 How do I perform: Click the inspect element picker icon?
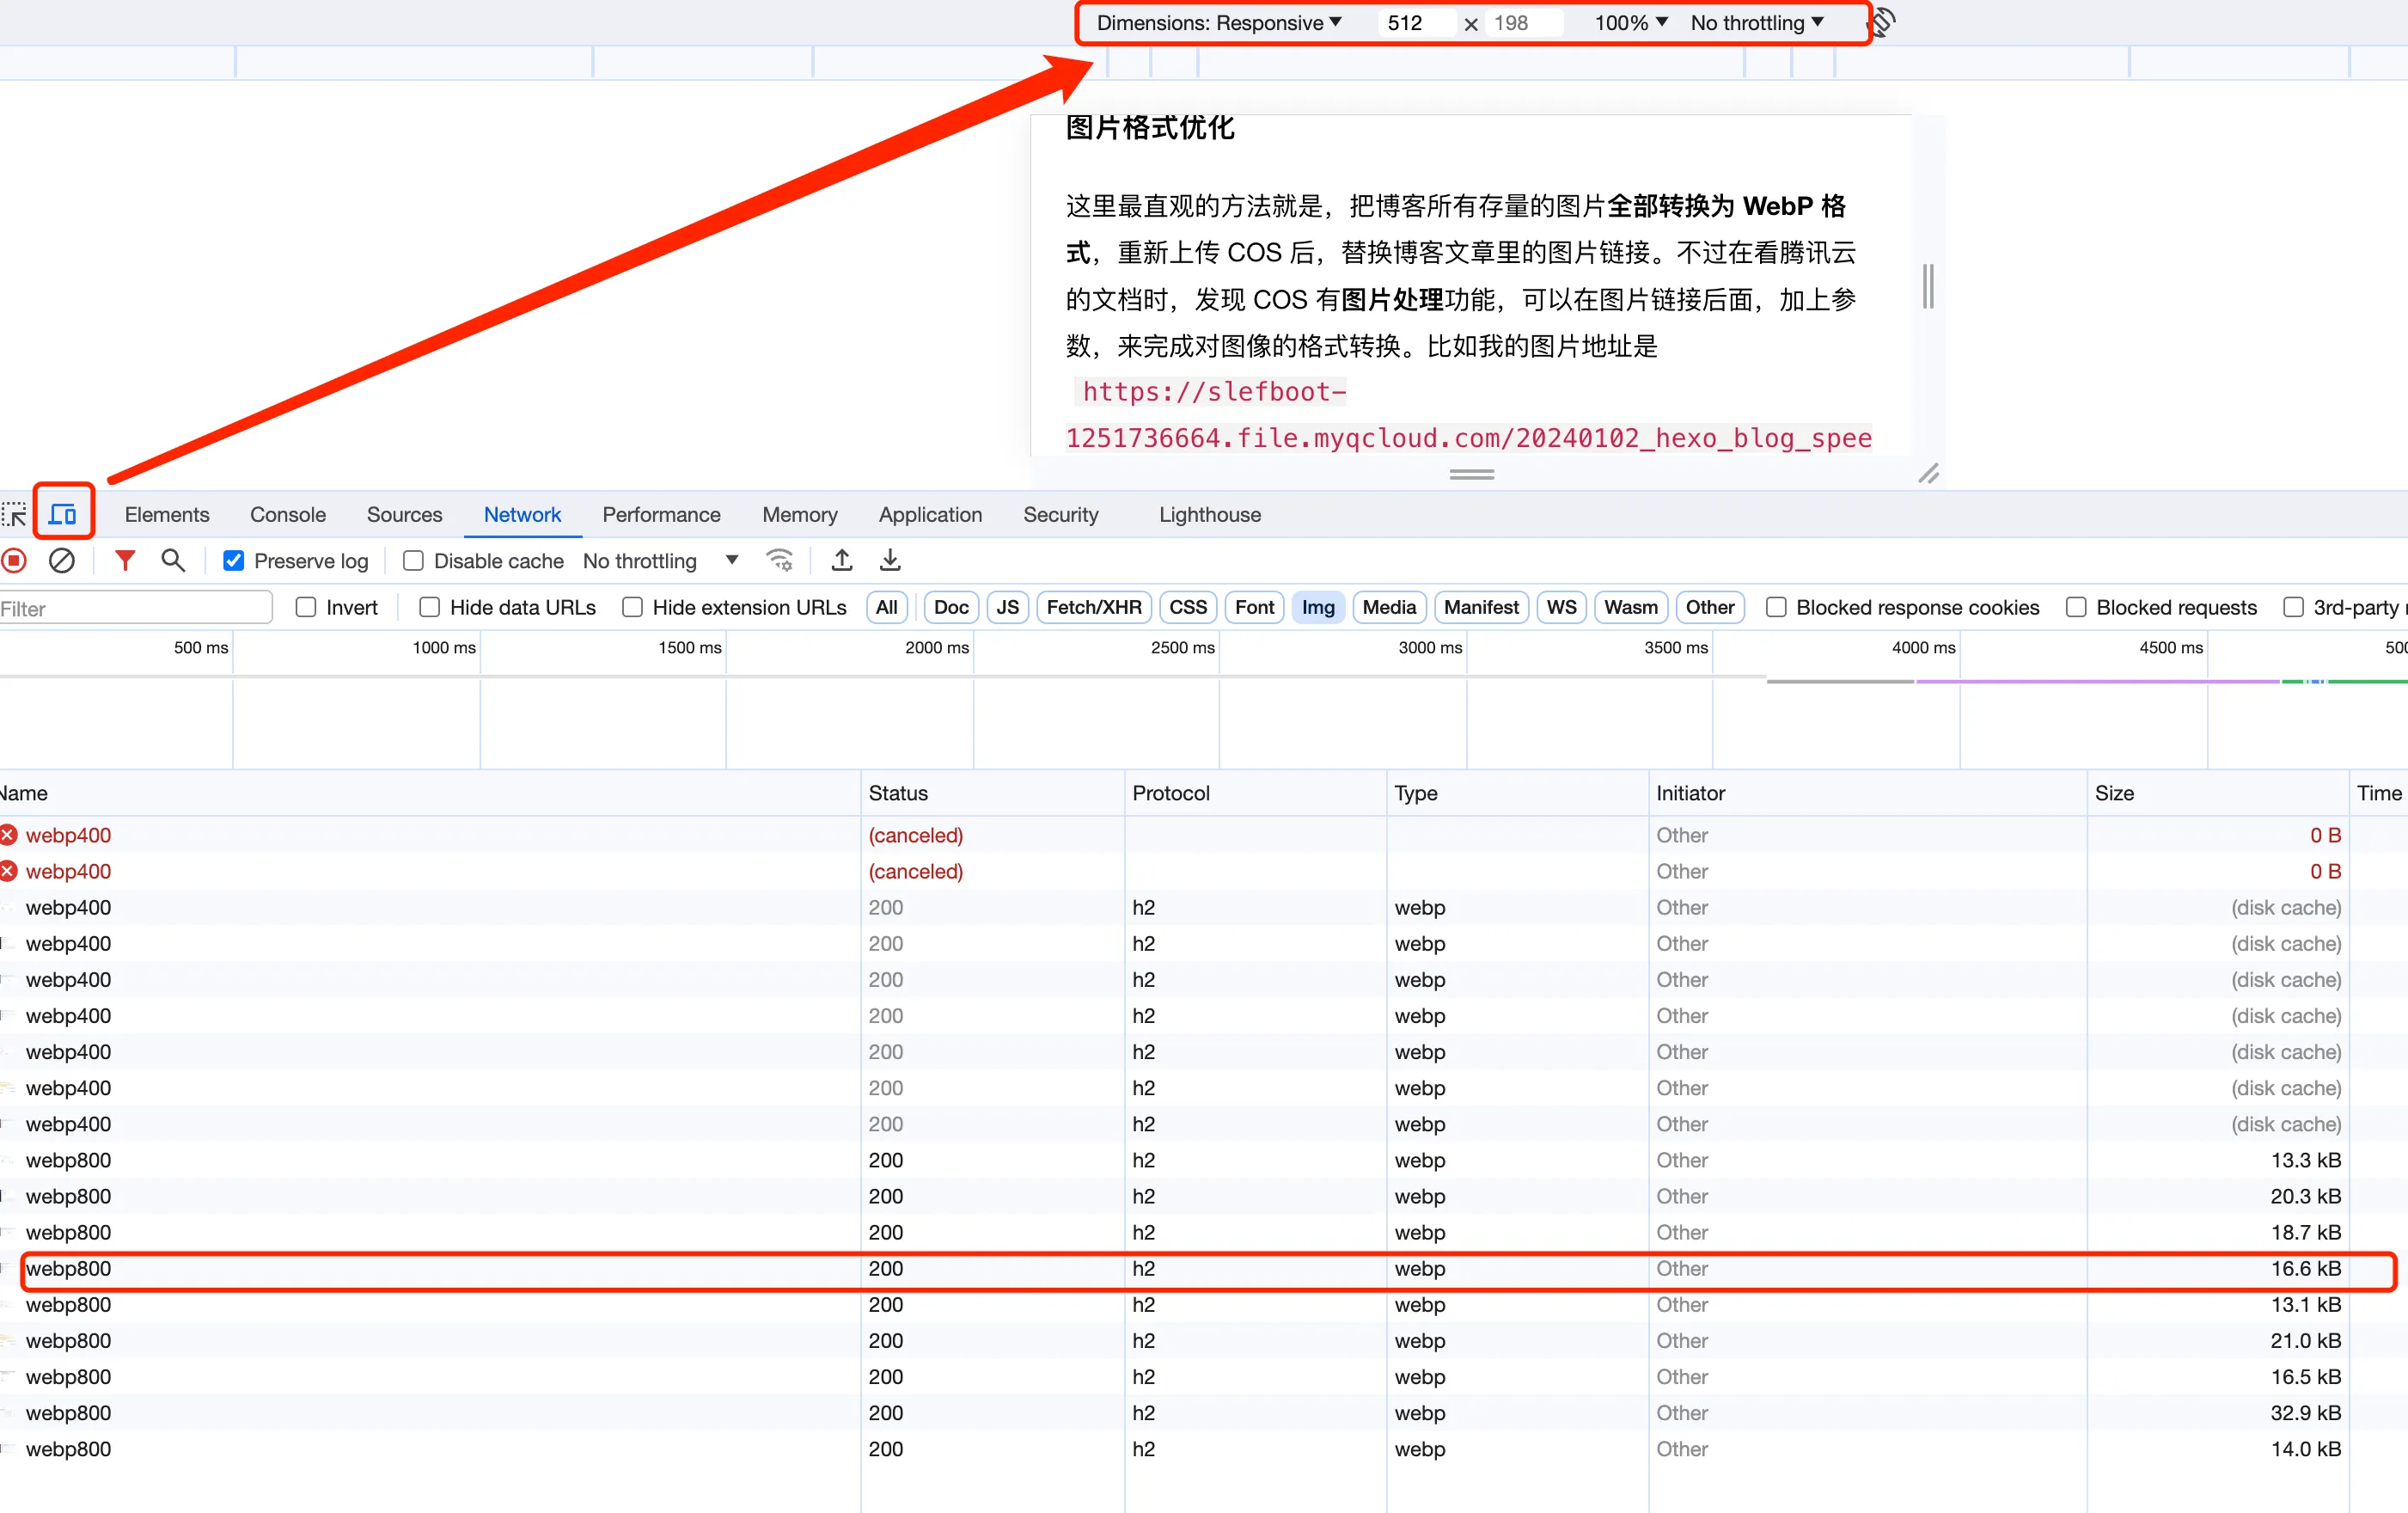14,515
